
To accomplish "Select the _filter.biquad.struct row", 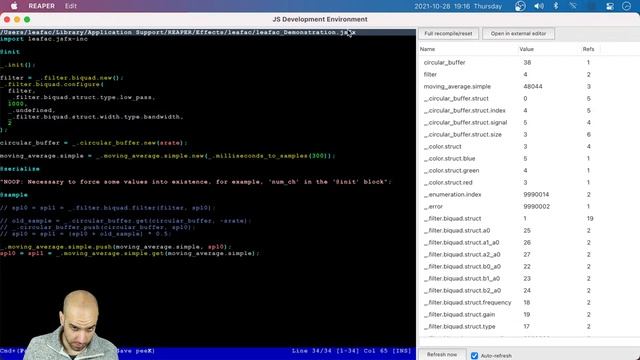I will tap(529, 218).
